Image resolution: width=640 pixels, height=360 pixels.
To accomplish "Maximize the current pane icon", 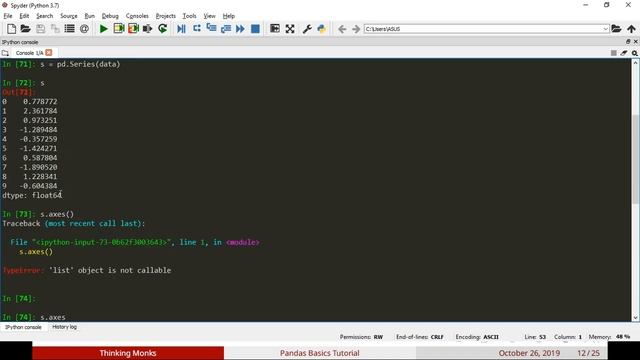I will pyautogui.click(x=275, y=29).
